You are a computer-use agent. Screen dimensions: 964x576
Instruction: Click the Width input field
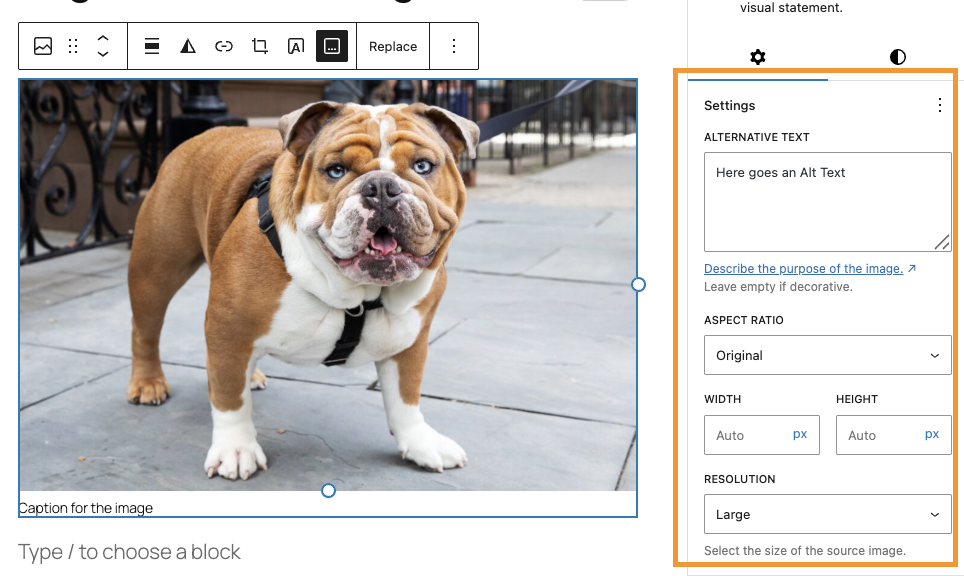click(750, 435)
